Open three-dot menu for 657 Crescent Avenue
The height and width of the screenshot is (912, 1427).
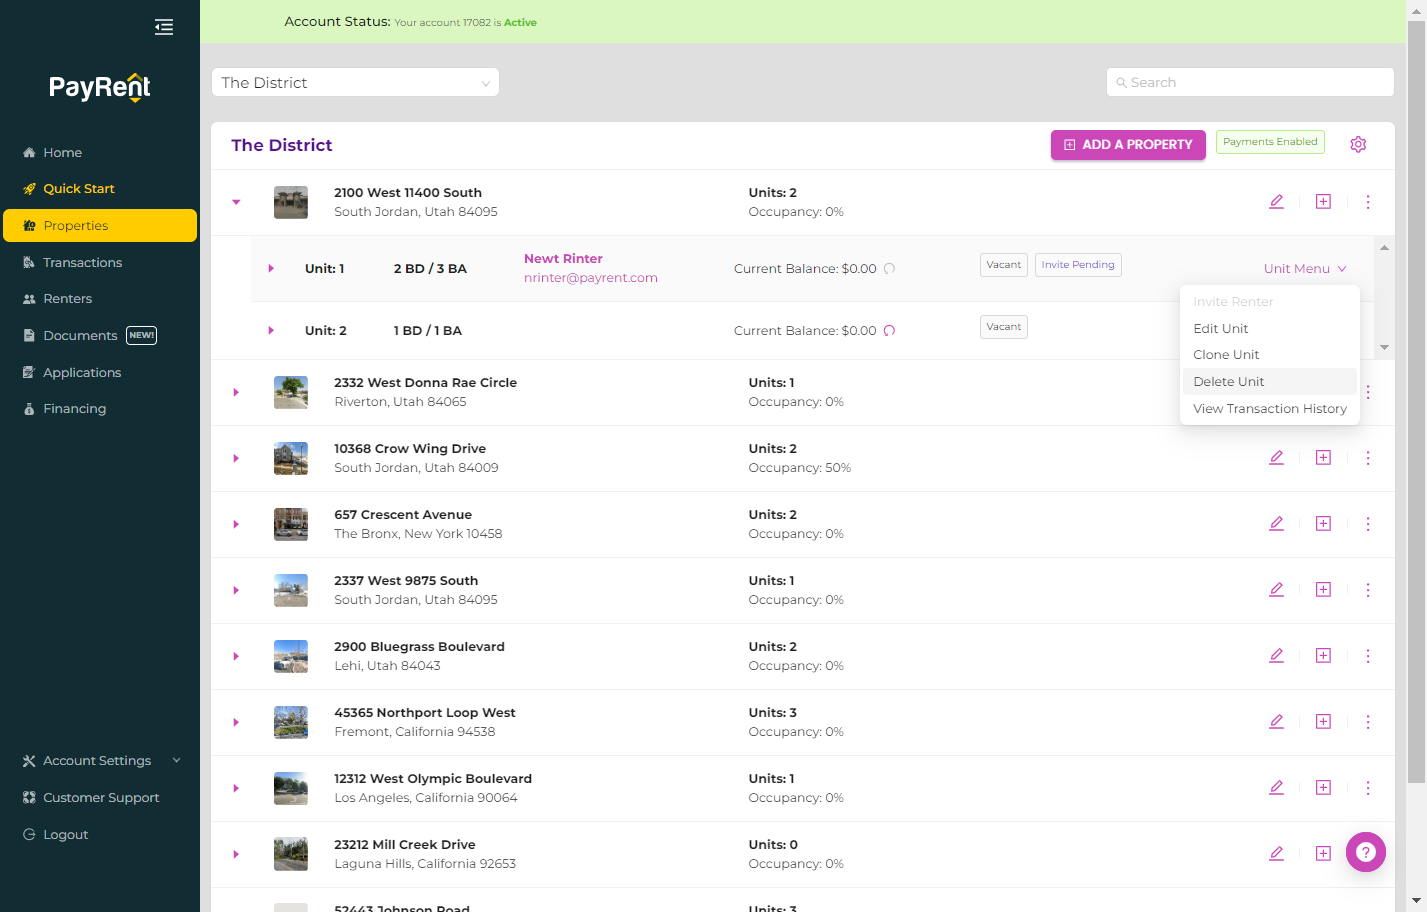[1368, 524]
